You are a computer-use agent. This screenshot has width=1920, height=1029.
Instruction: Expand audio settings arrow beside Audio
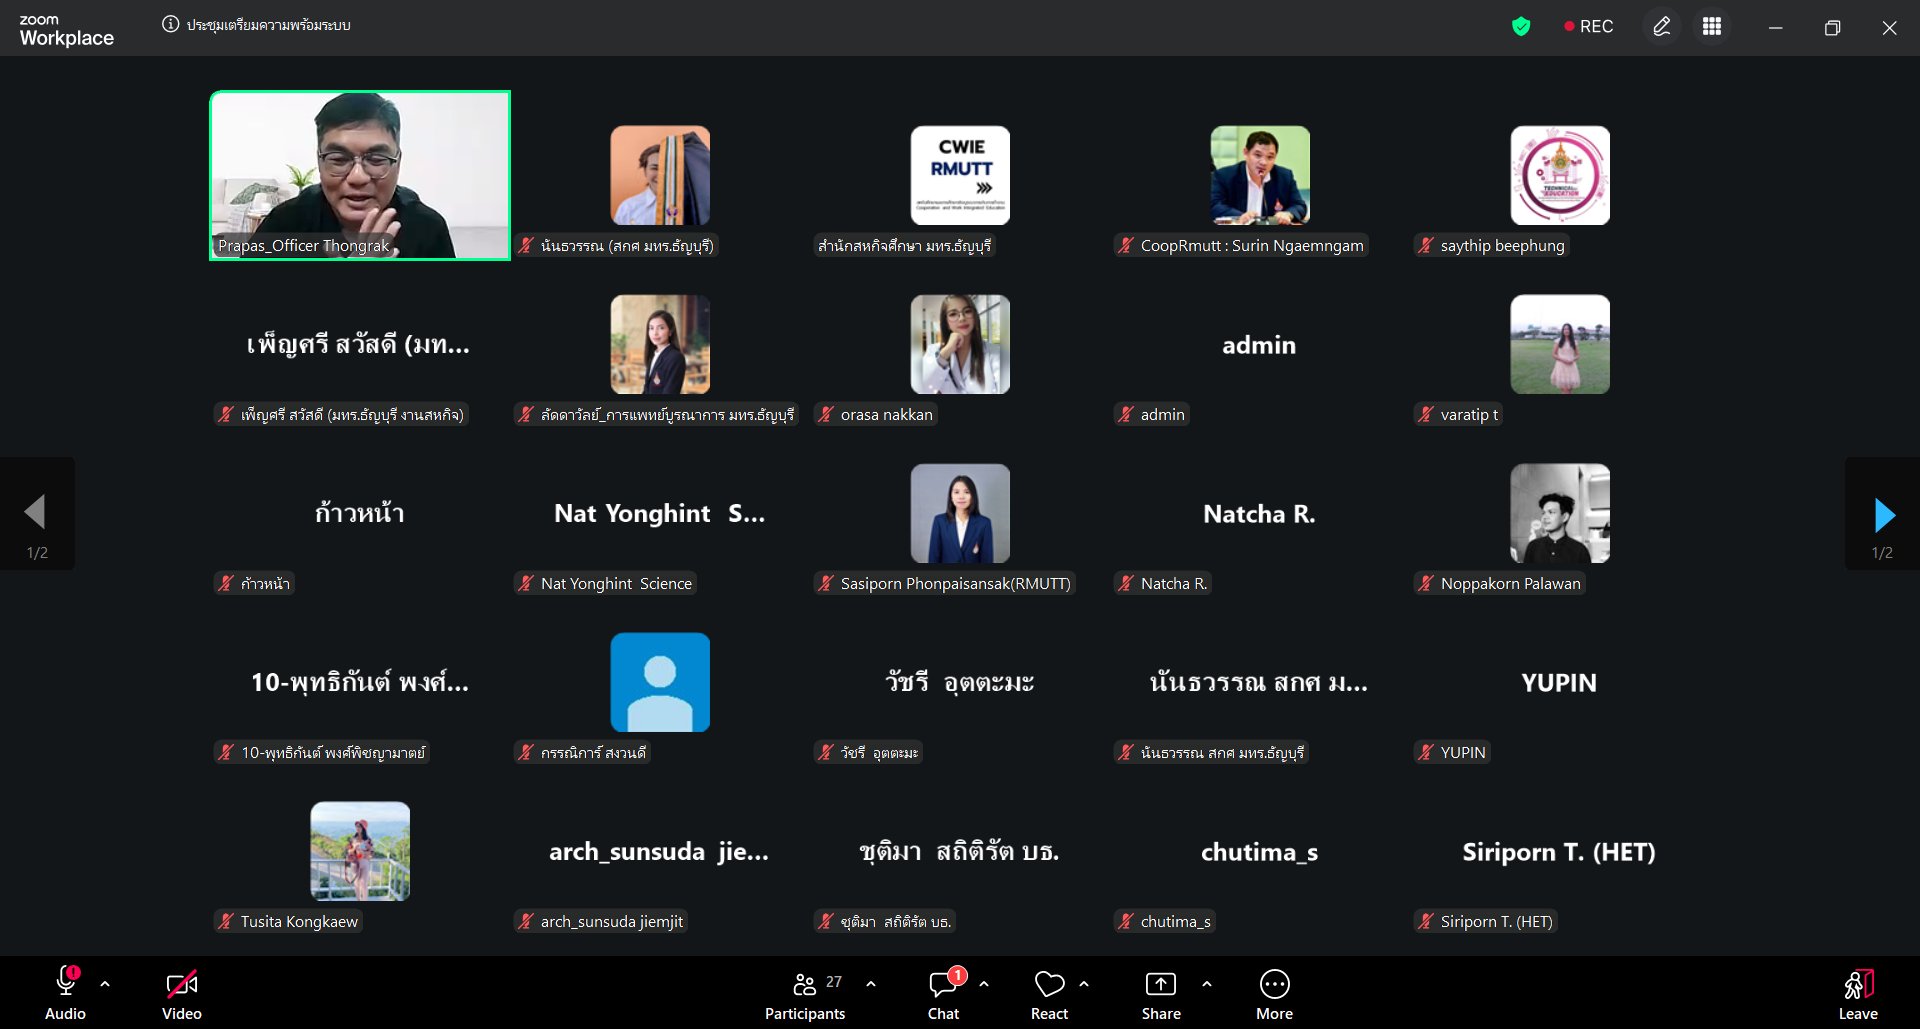[105, 984]
